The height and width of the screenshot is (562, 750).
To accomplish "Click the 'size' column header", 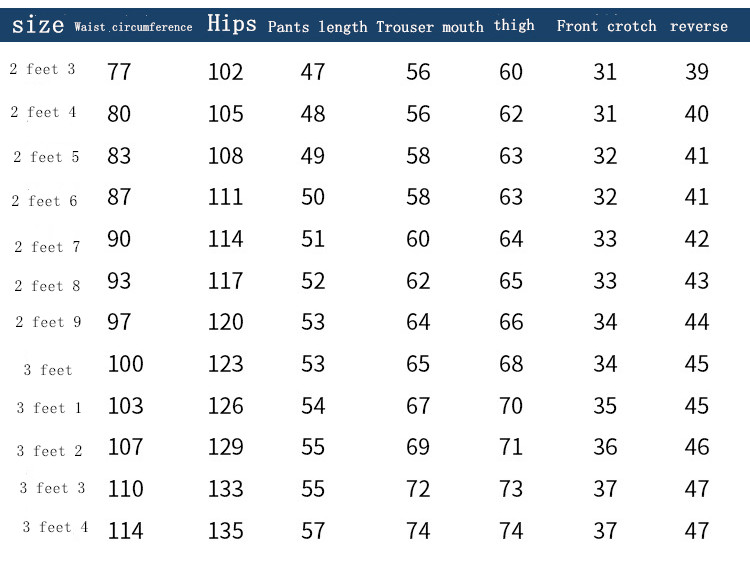I will [x=38, y=25].
